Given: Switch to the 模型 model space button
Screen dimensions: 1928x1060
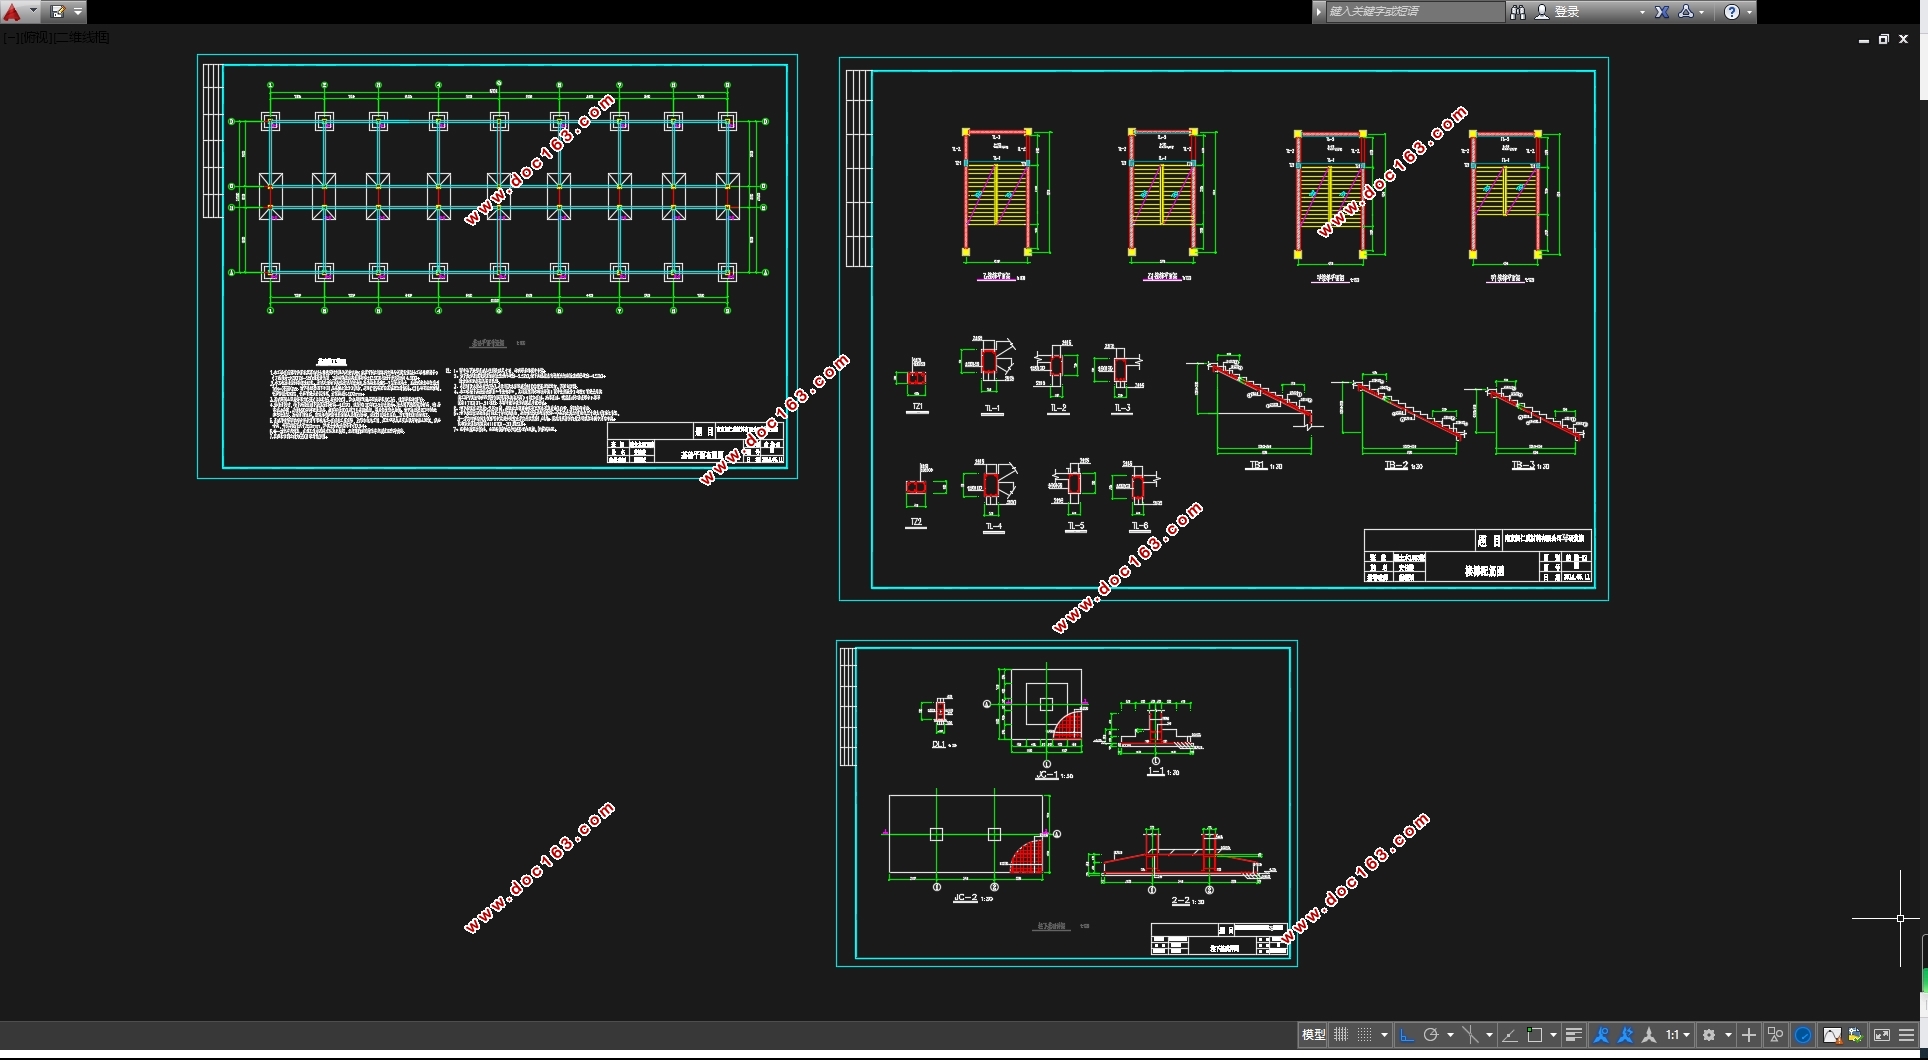Looking at the screenshot, I should (x=1313, y=1035).
